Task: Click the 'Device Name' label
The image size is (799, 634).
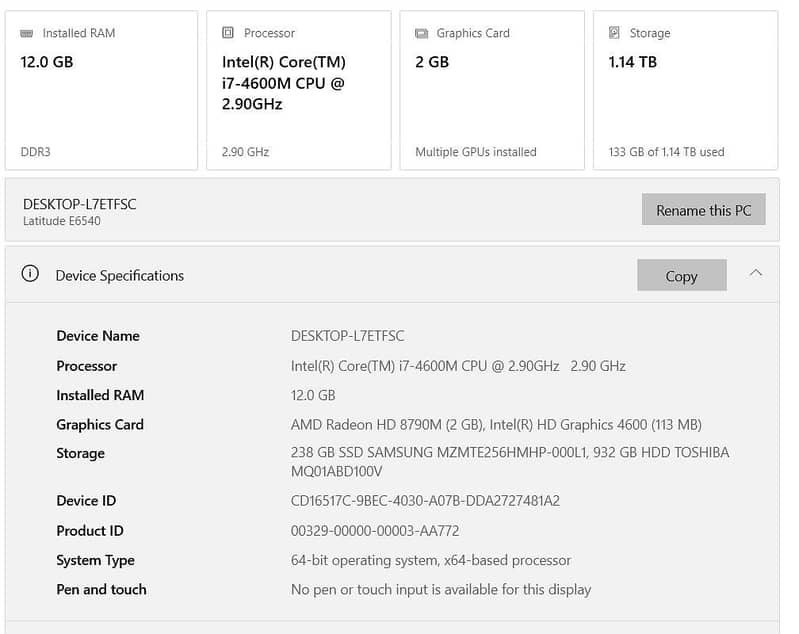Action: (x=98, y=336)
